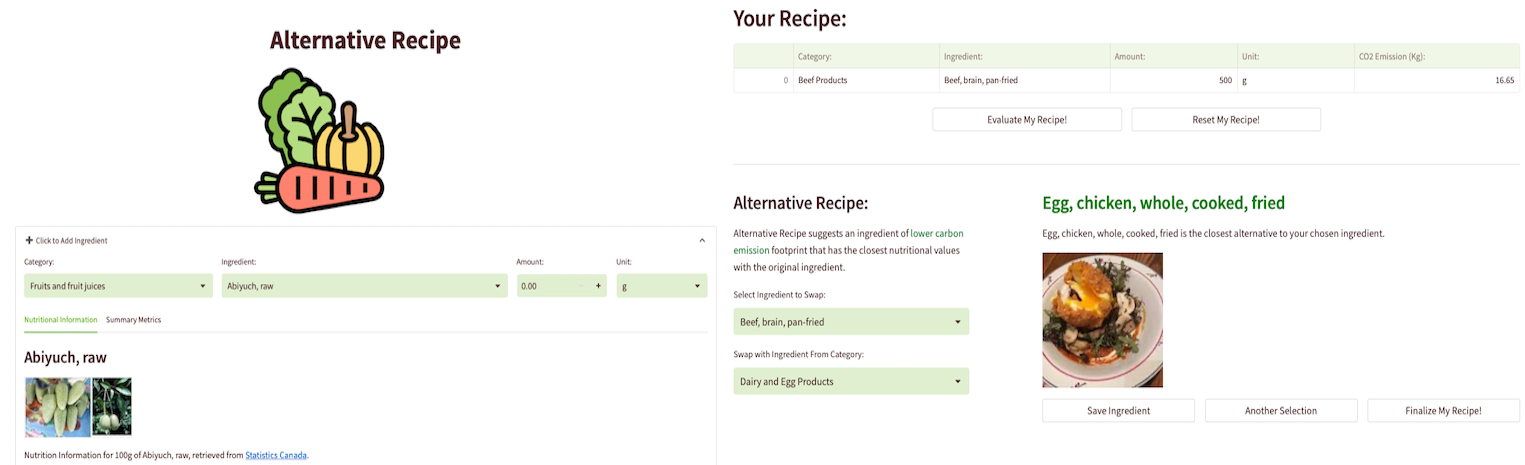This screenshot has height=465, width=1525.
Task: Open the Select Ingredient to Swap dropdown
Action: point(851,322)
